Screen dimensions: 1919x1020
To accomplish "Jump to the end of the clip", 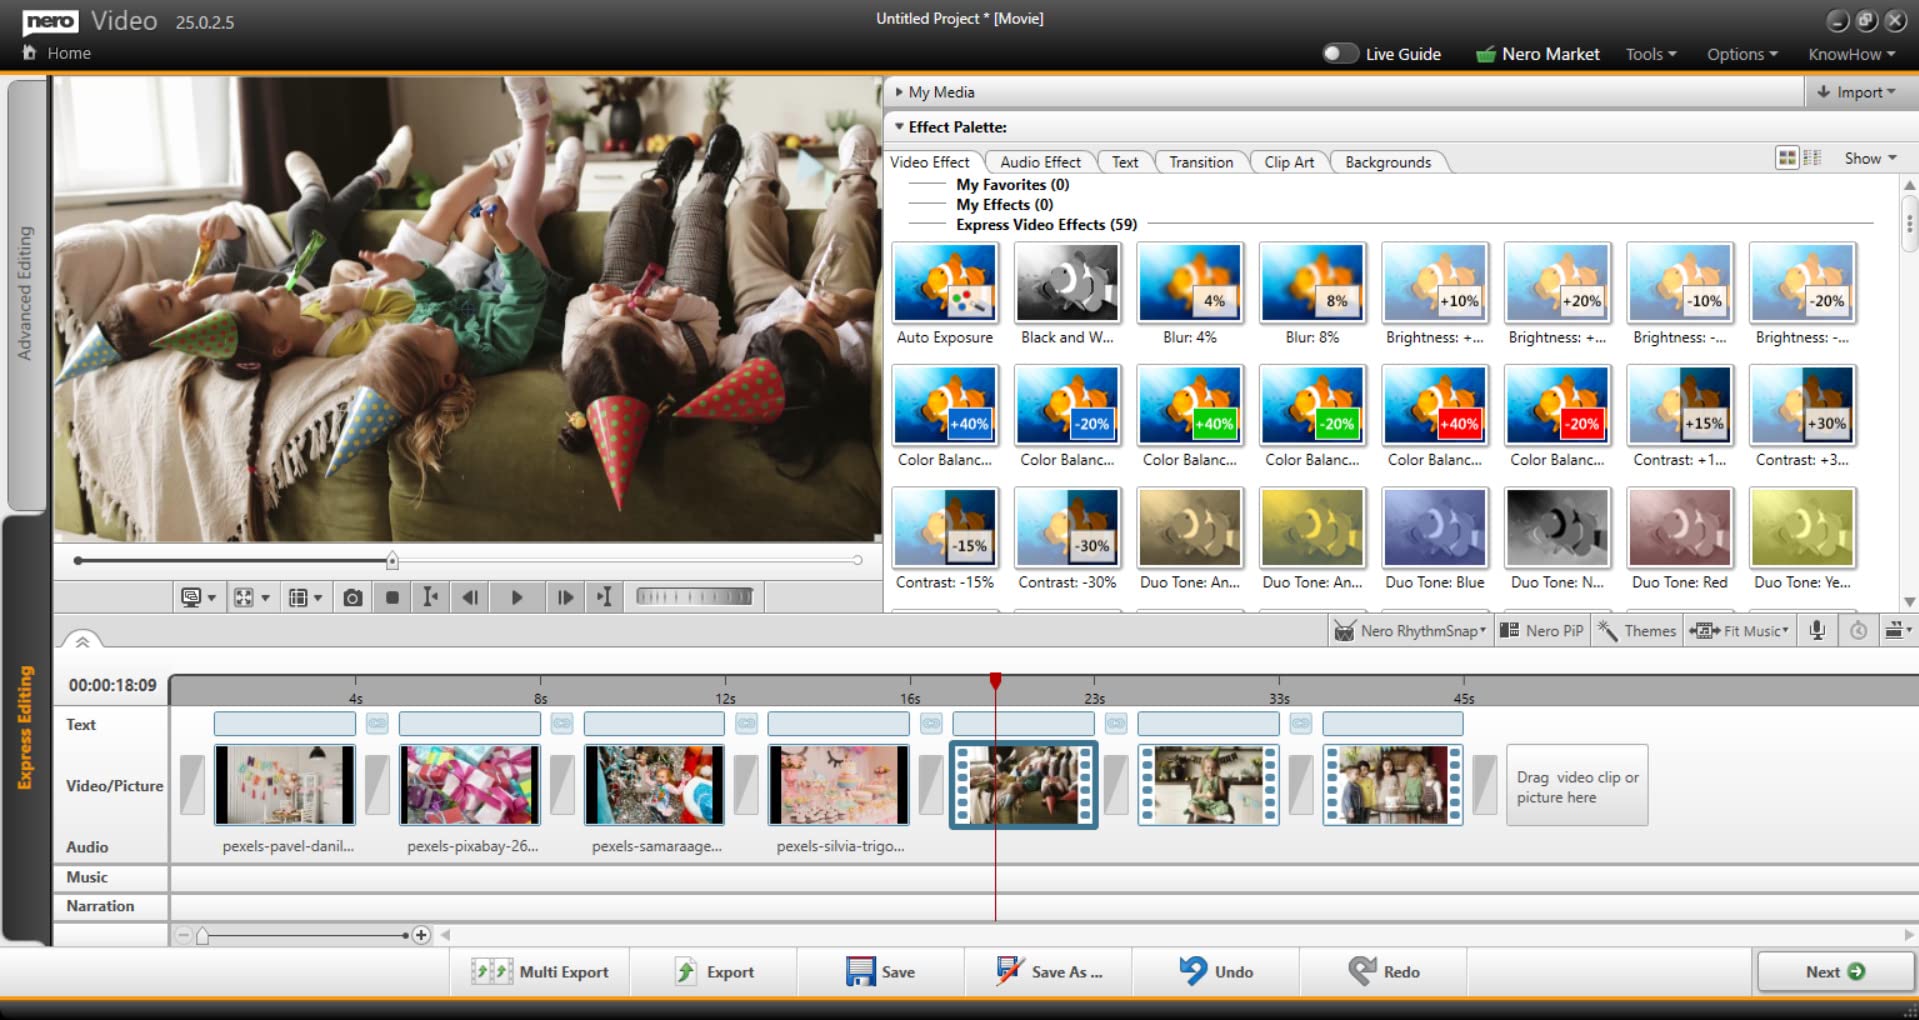I will pyautogui.click(x=604, y=597).
